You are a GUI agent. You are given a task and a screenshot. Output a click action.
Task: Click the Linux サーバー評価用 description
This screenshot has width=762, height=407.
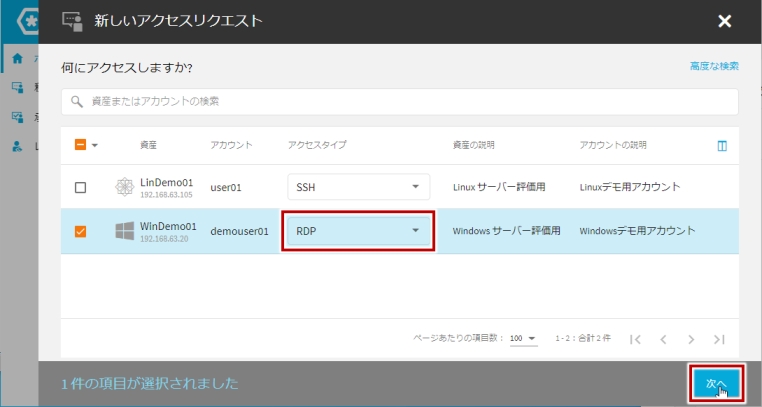(499, 187)
